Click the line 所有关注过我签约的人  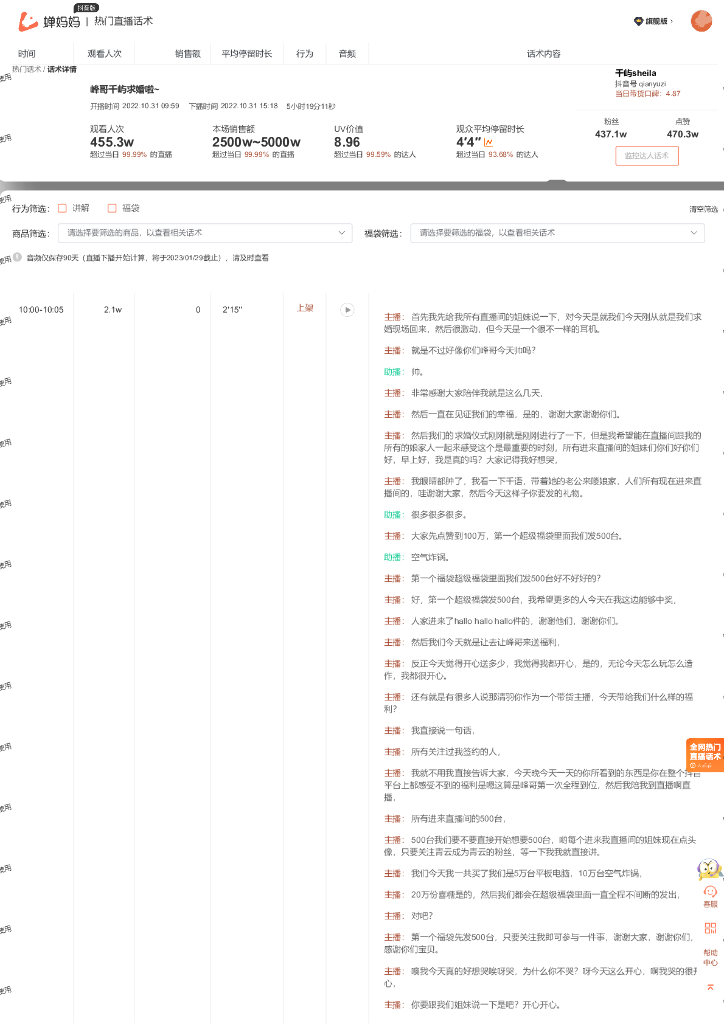(x=455, y=752)
